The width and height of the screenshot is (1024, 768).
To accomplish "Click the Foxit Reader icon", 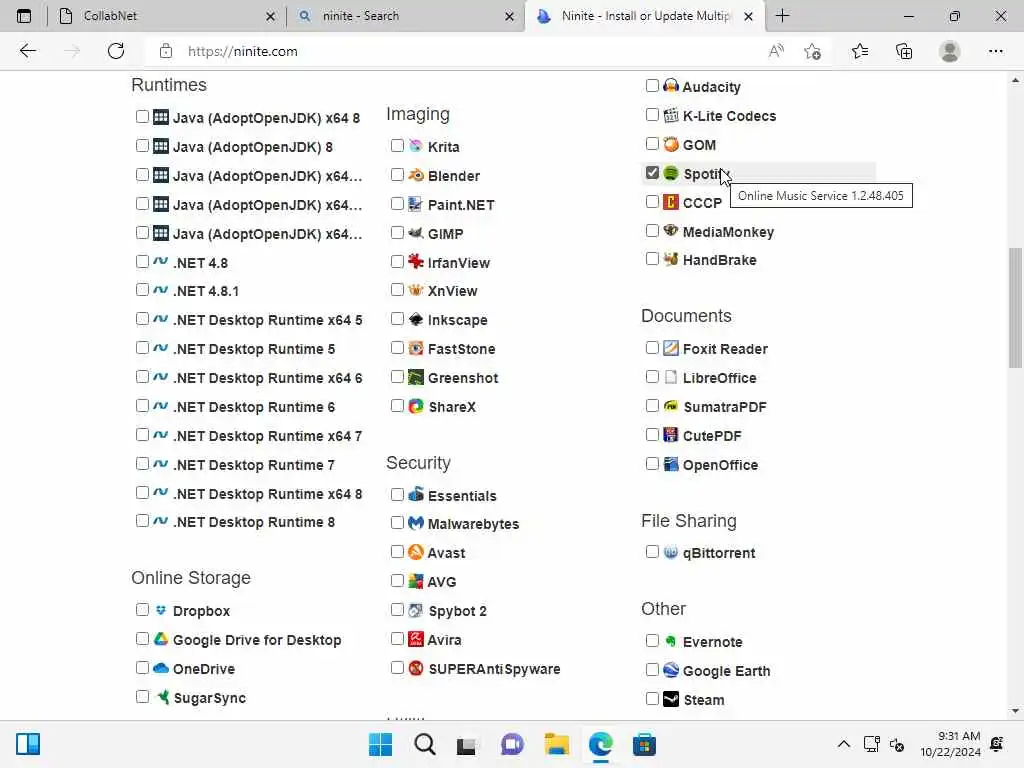I will (671, 348).
